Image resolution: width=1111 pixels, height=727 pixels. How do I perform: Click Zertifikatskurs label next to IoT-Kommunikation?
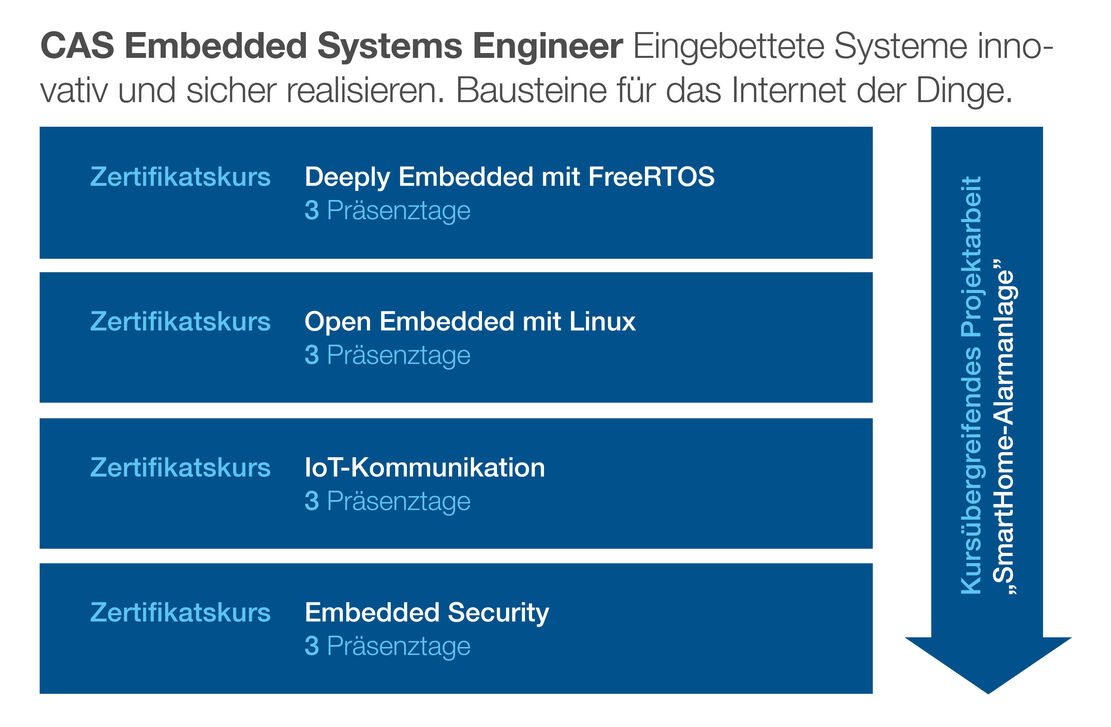pos(180,467)
